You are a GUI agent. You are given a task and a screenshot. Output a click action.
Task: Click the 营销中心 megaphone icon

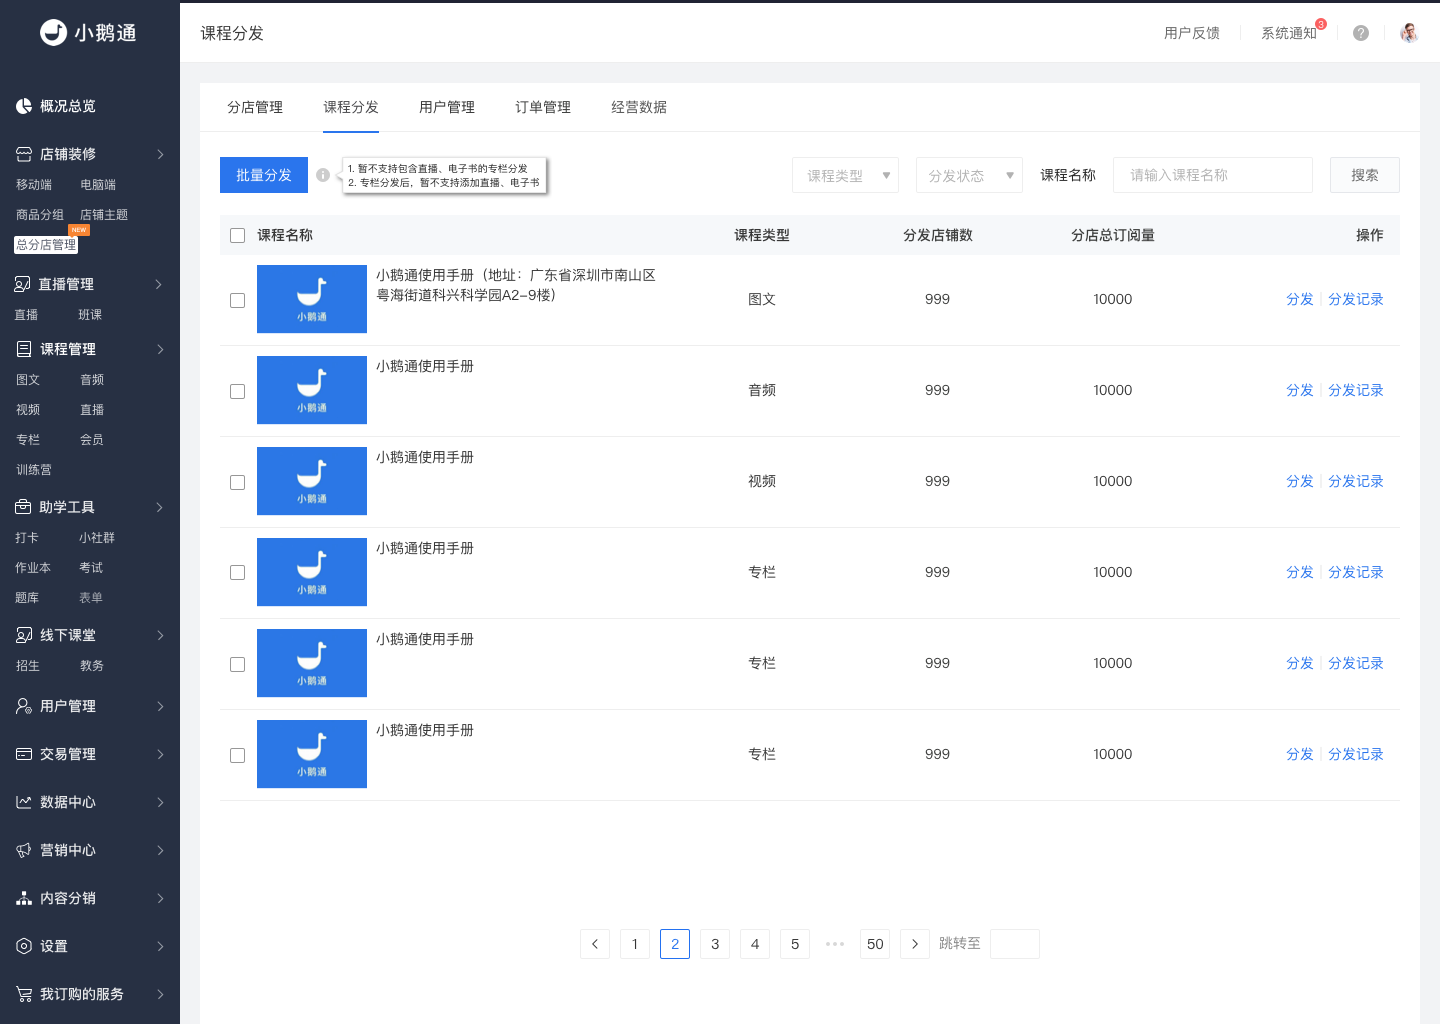[x=24, y=850]
